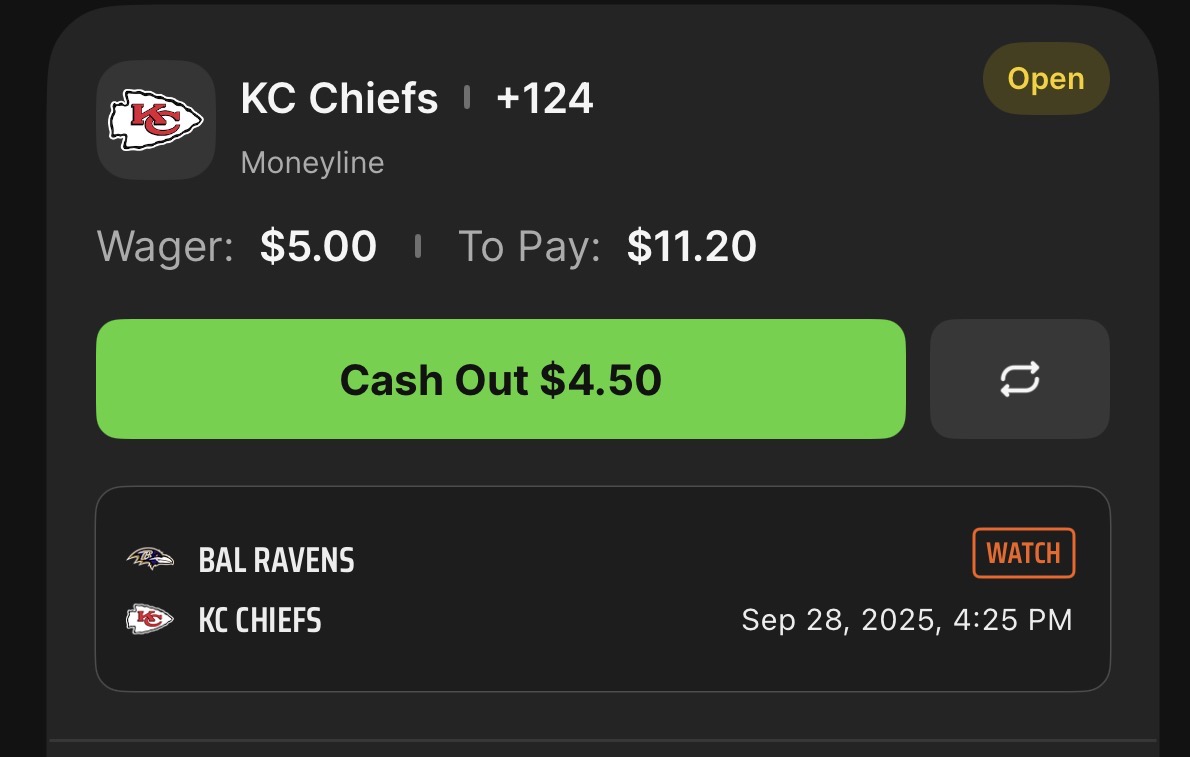Cash out the bet for $4.50
This screenshot has width=1190, height=757.
pyautogui.click(x=501, y=379)
